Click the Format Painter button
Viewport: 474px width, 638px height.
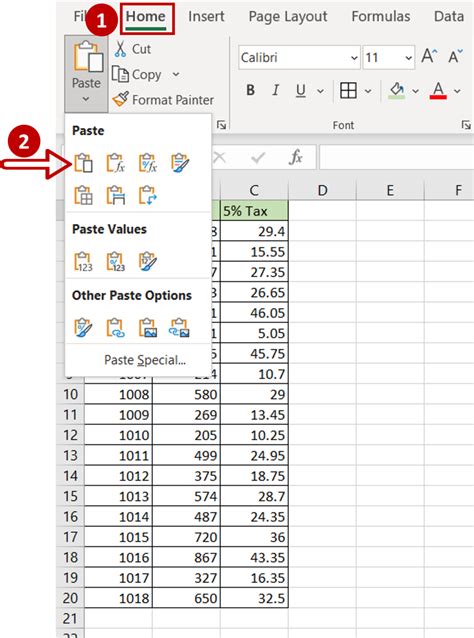pos(163,100)
